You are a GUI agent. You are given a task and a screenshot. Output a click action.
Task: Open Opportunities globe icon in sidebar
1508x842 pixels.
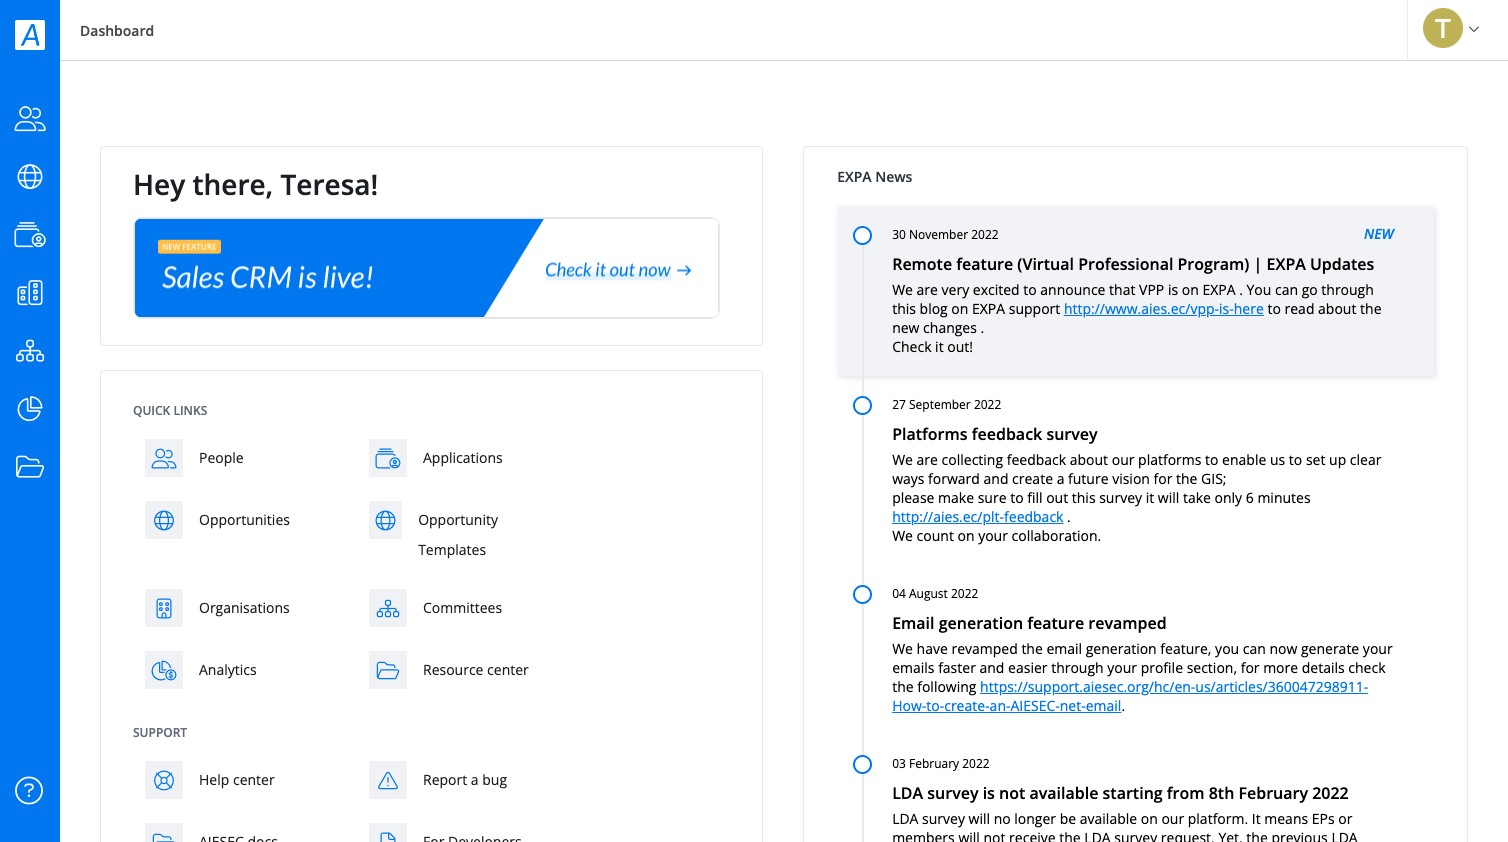coord(30,177)
